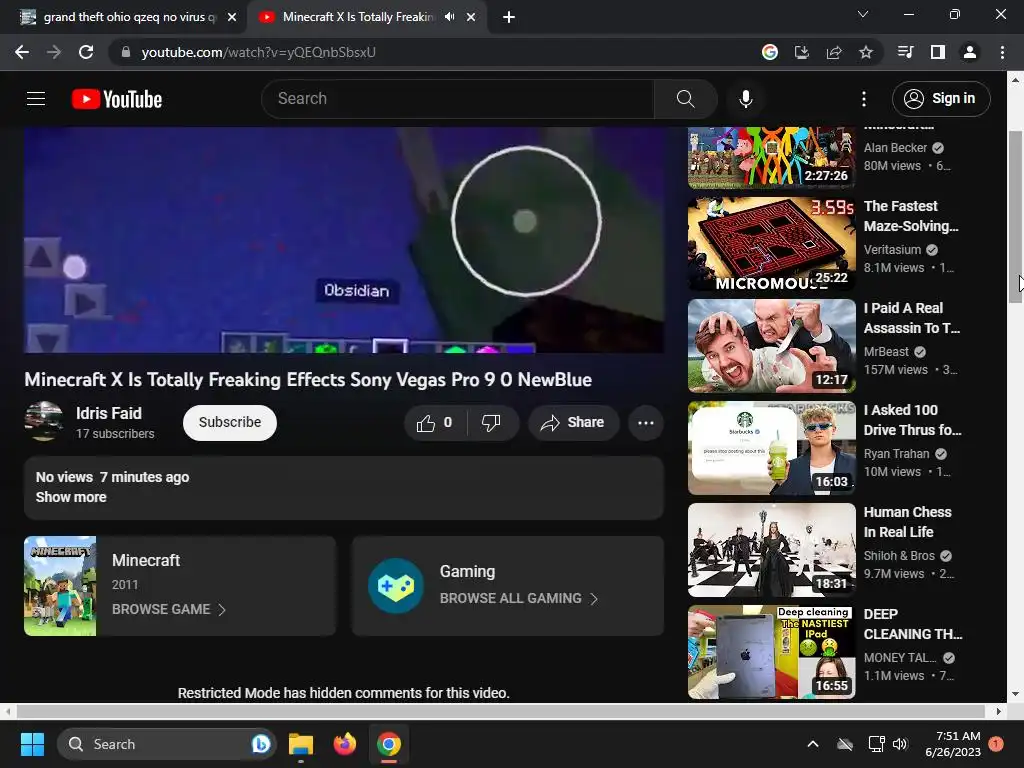
Task: Click the Chrome icon in the taskbar
Action: pos(389,744)
